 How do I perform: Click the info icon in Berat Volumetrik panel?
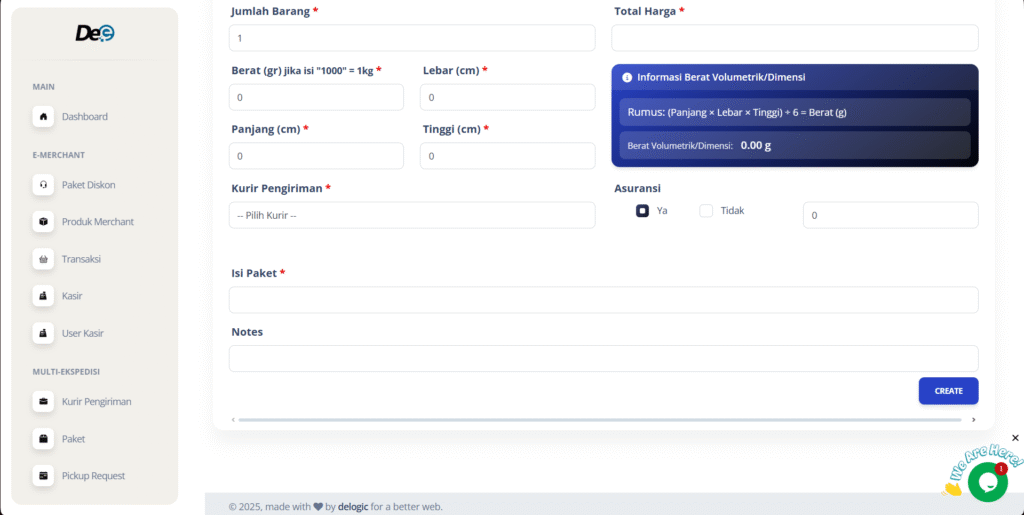[x=627, y=77]
